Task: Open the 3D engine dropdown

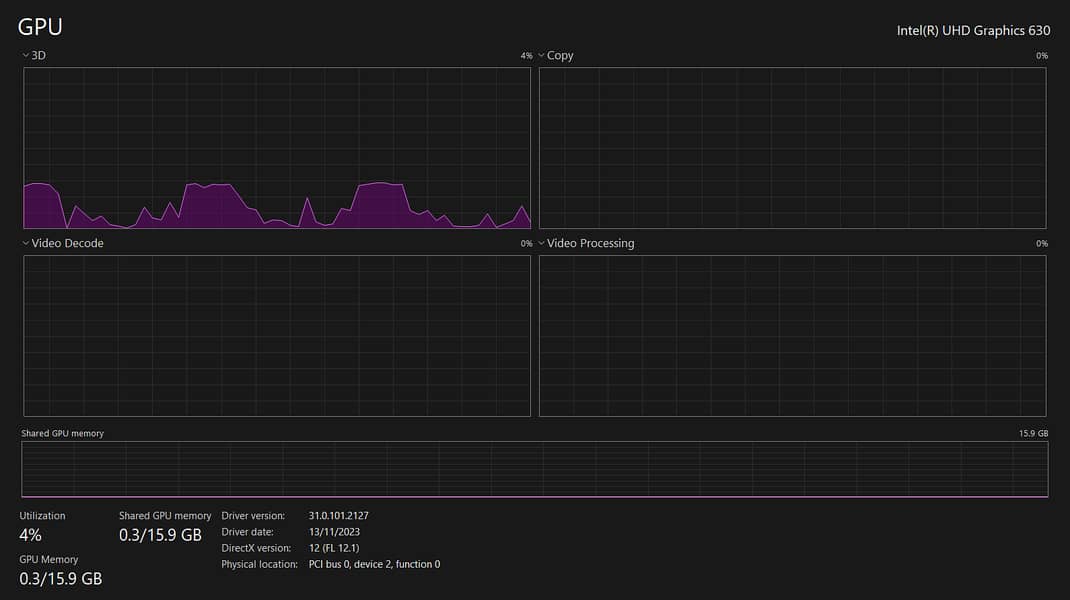Action: tap(34, 56)
